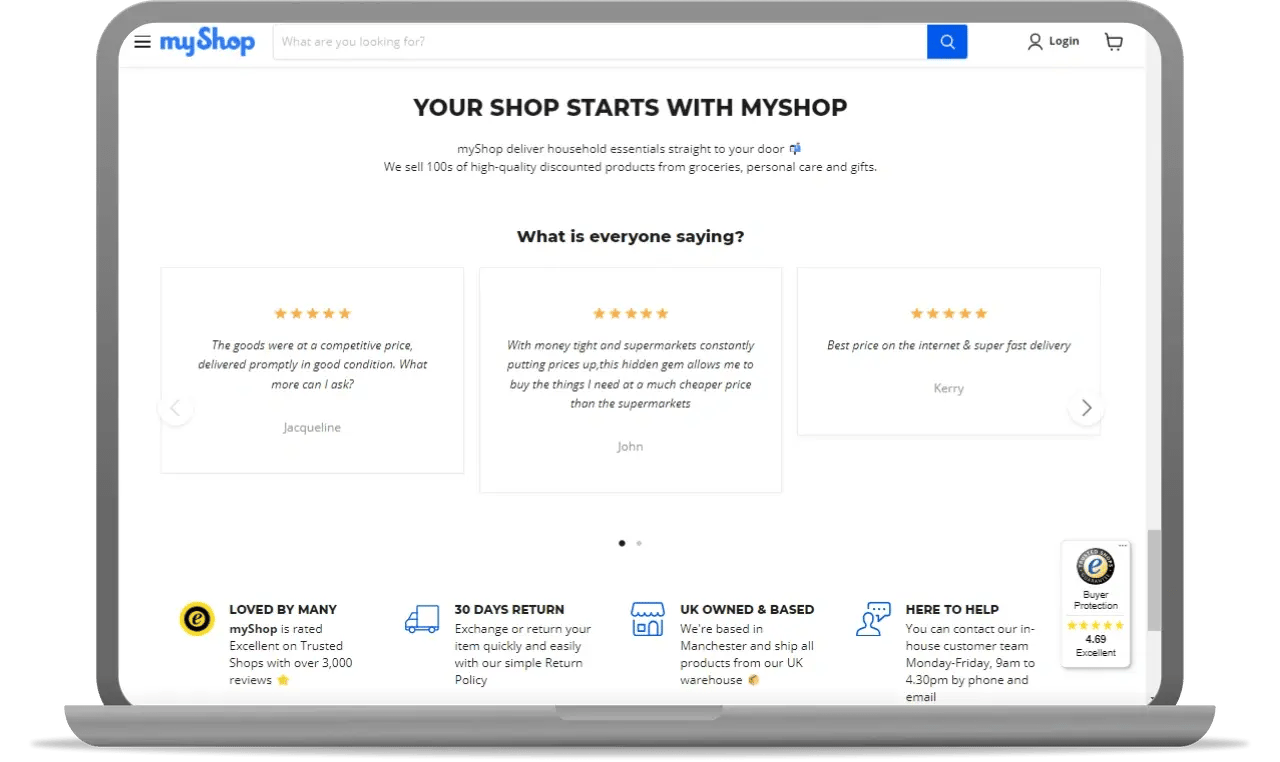Click reviewer name 'Jacqueline'
This screenshot has height=762, width=1280.
pos(312,428)
